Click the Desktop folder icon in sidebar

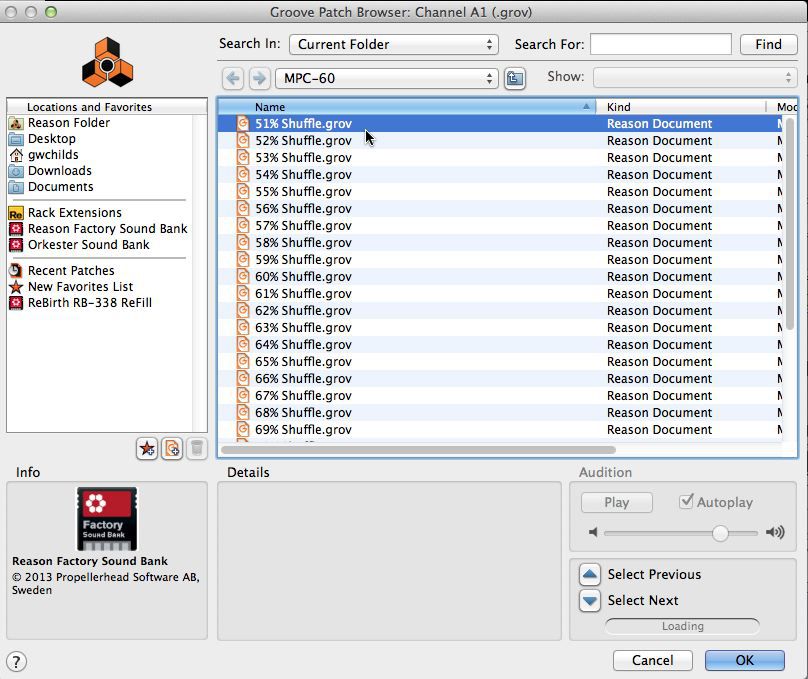pos(16,139)
